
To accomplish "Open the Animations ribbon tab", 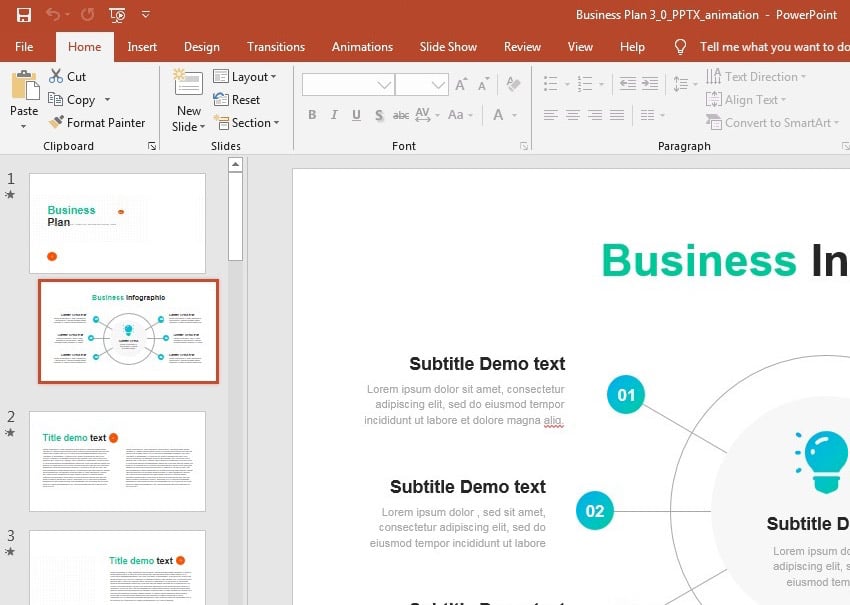I will [x=362, y=47].
